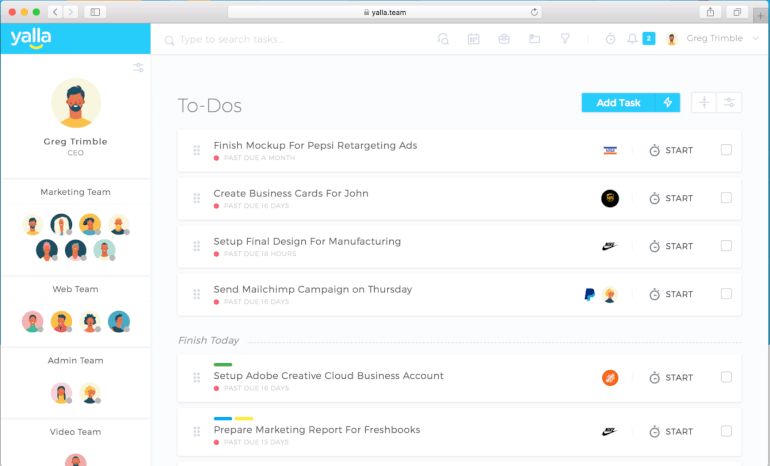Click Safari sidebar toggle button

[x=95, y=12]
